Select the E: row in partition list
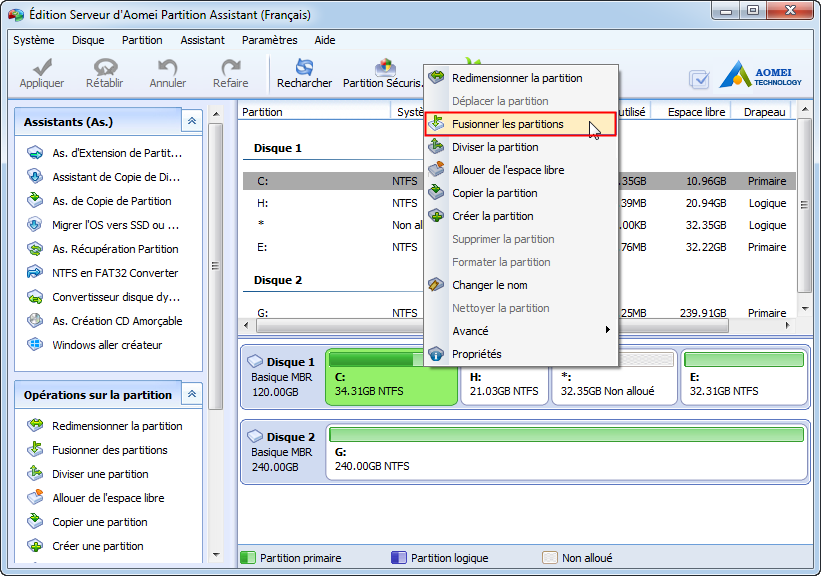Screen dimensions: 821x576 tap(518, 247)
